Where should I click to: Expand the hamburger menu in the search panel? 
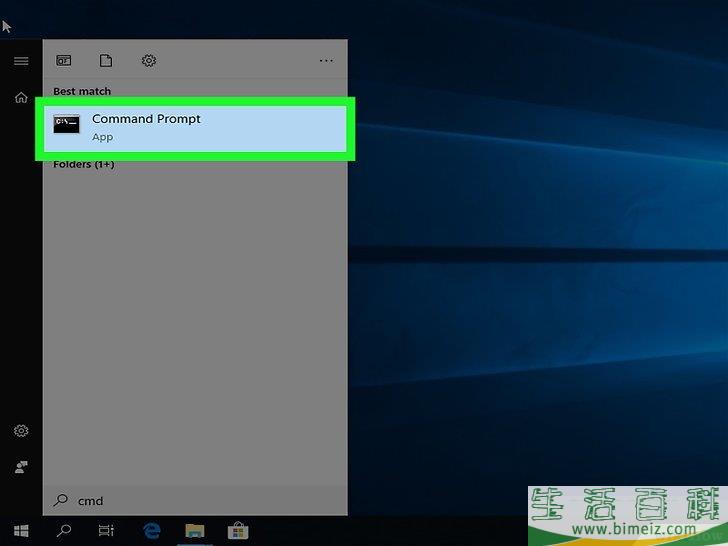[x=21, y=61]
